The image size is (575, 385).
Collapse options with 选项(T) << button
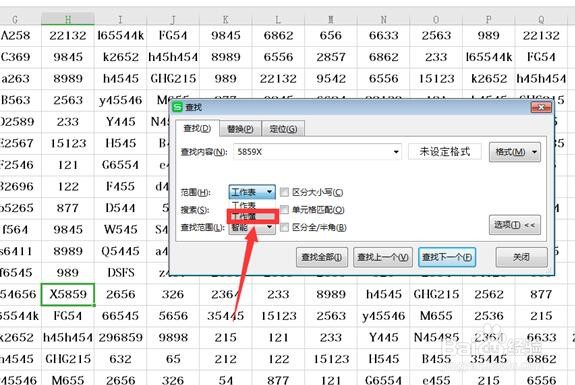[514, 225]
